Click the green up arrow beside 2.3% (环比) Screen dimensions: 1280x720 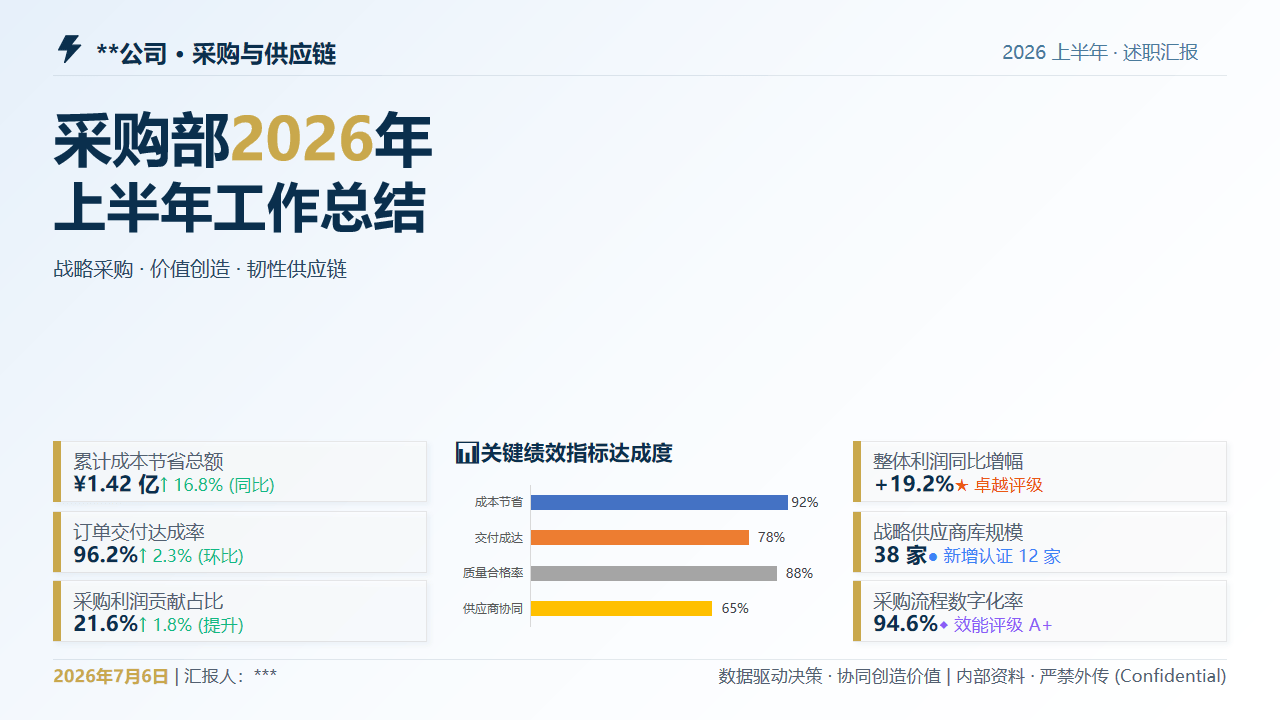click(142, 555)
